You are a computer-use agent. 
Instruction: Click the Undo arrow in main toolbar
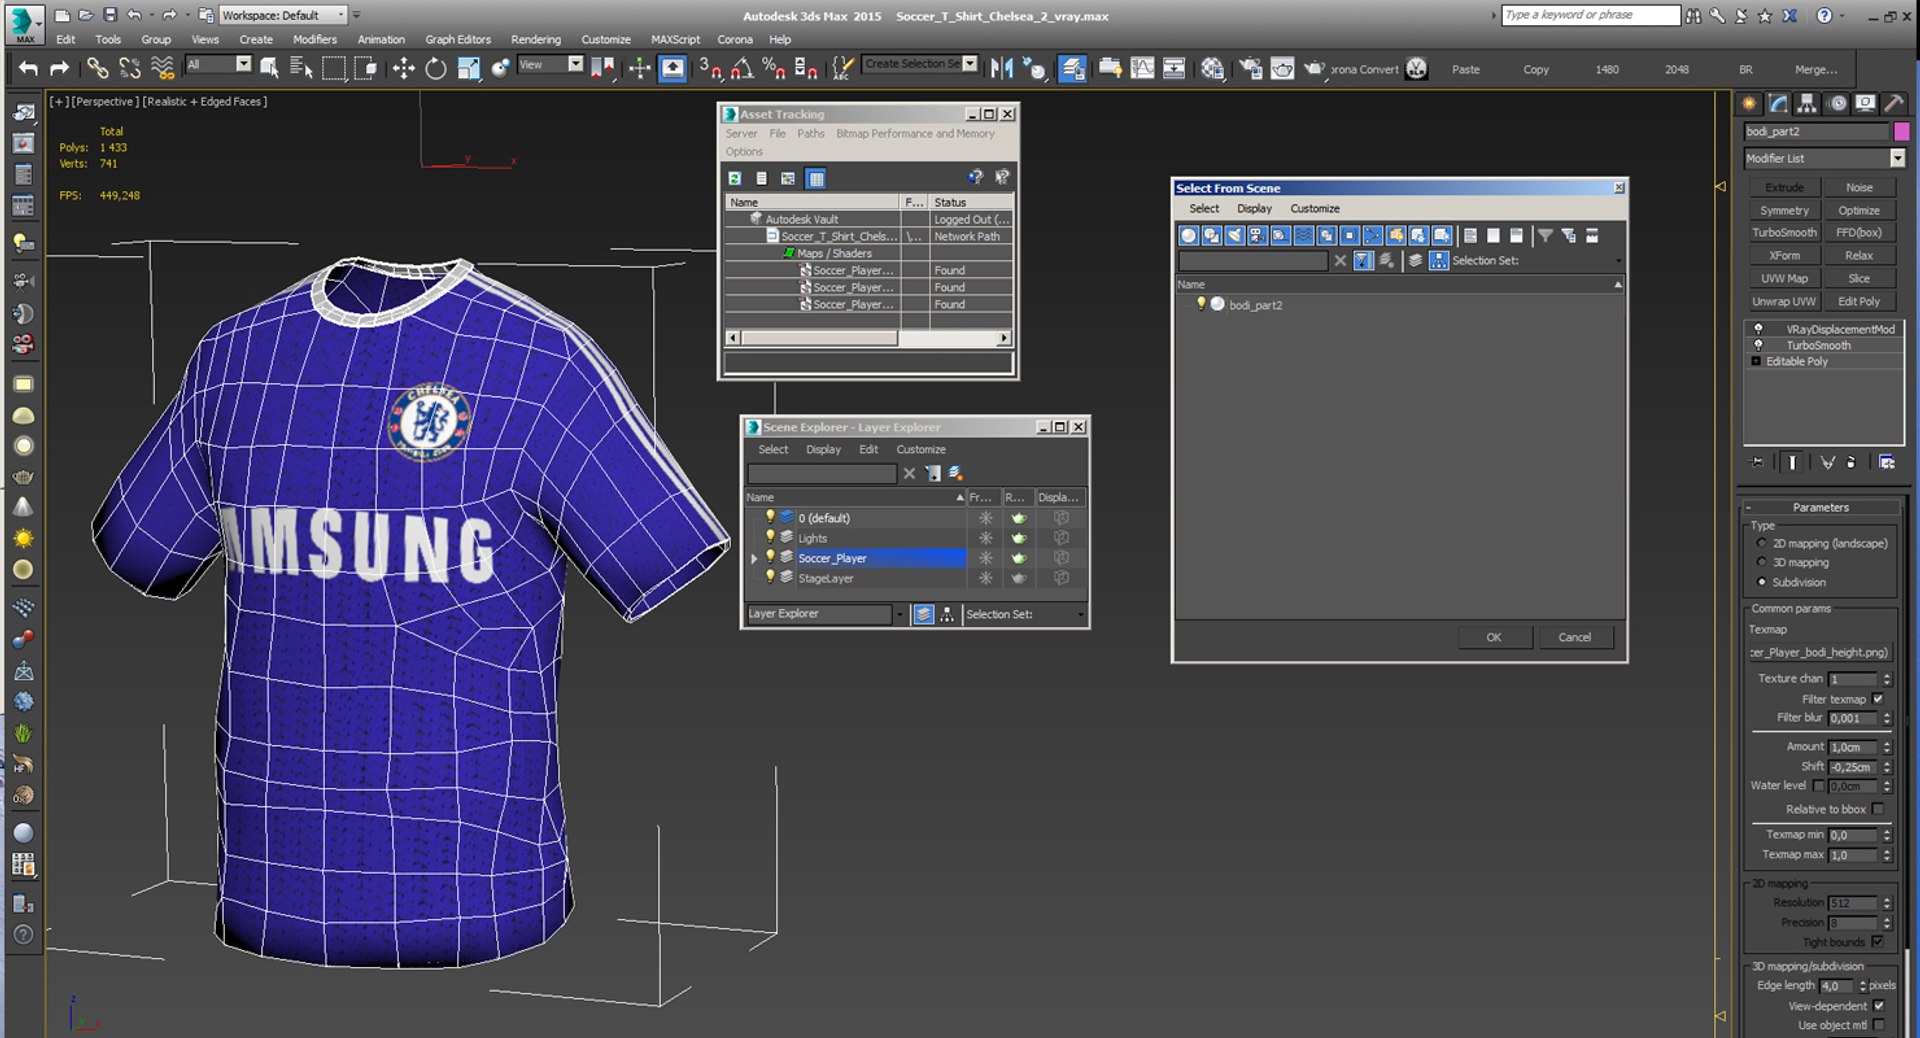click(28, 68)
